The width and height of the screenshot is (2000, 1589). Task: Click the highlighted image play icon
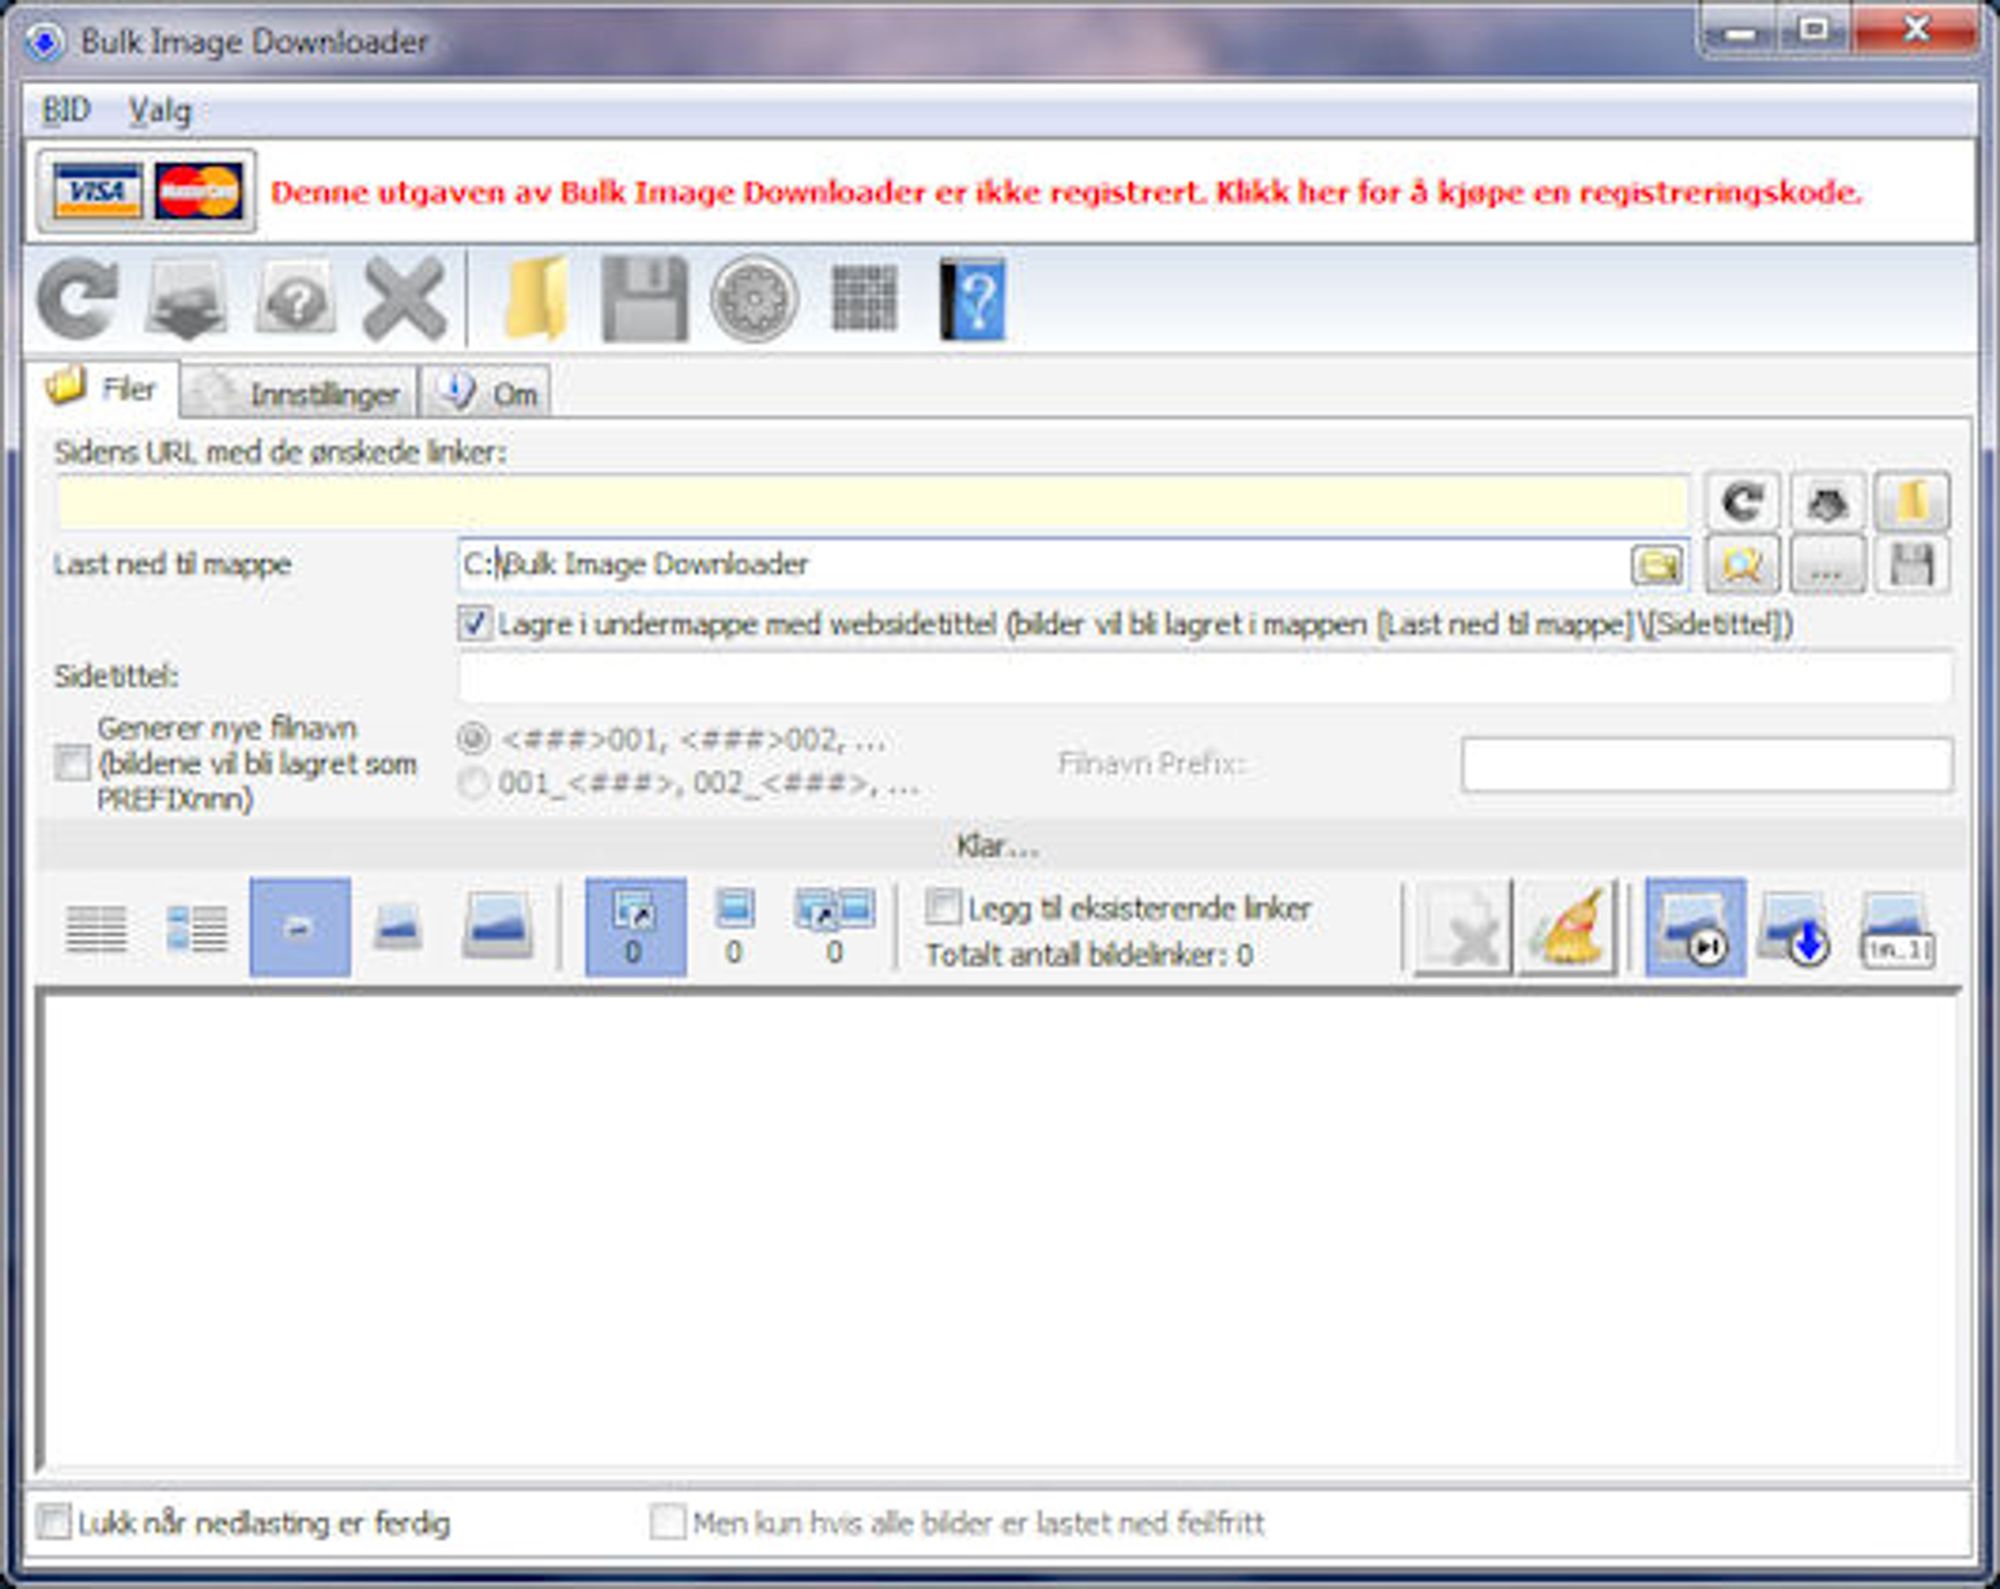pyautogui.click(x=1696, y=928)
